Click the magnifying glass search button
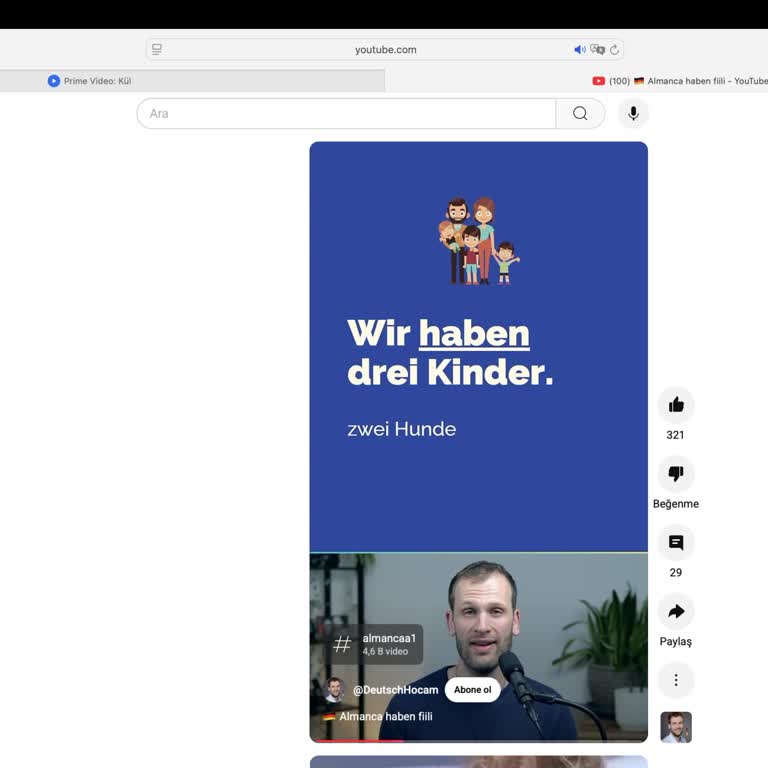The image size is (768, 768). [580, 113]
